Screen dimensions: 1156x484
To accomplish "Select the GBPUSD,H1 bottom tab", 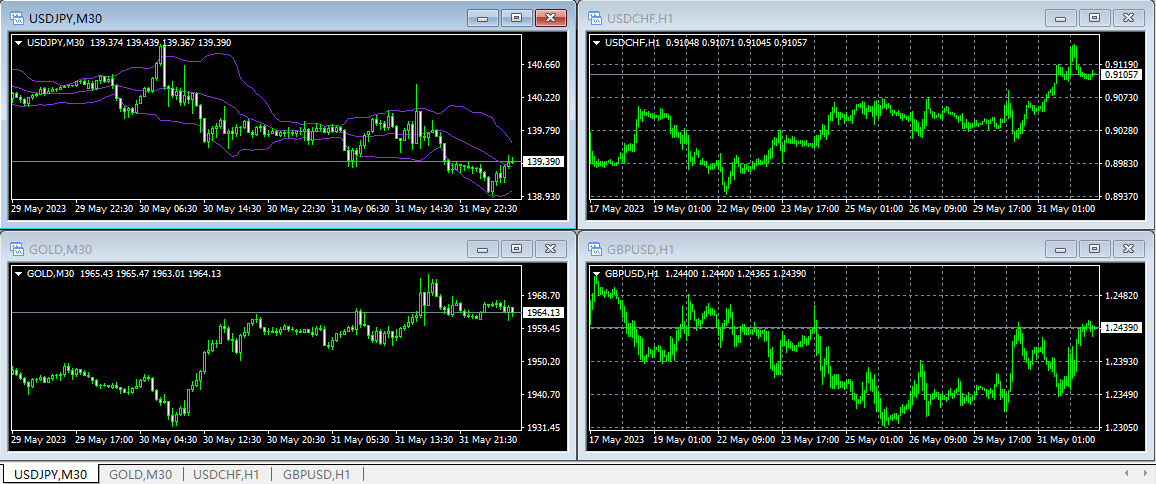I will click(316, 475).
